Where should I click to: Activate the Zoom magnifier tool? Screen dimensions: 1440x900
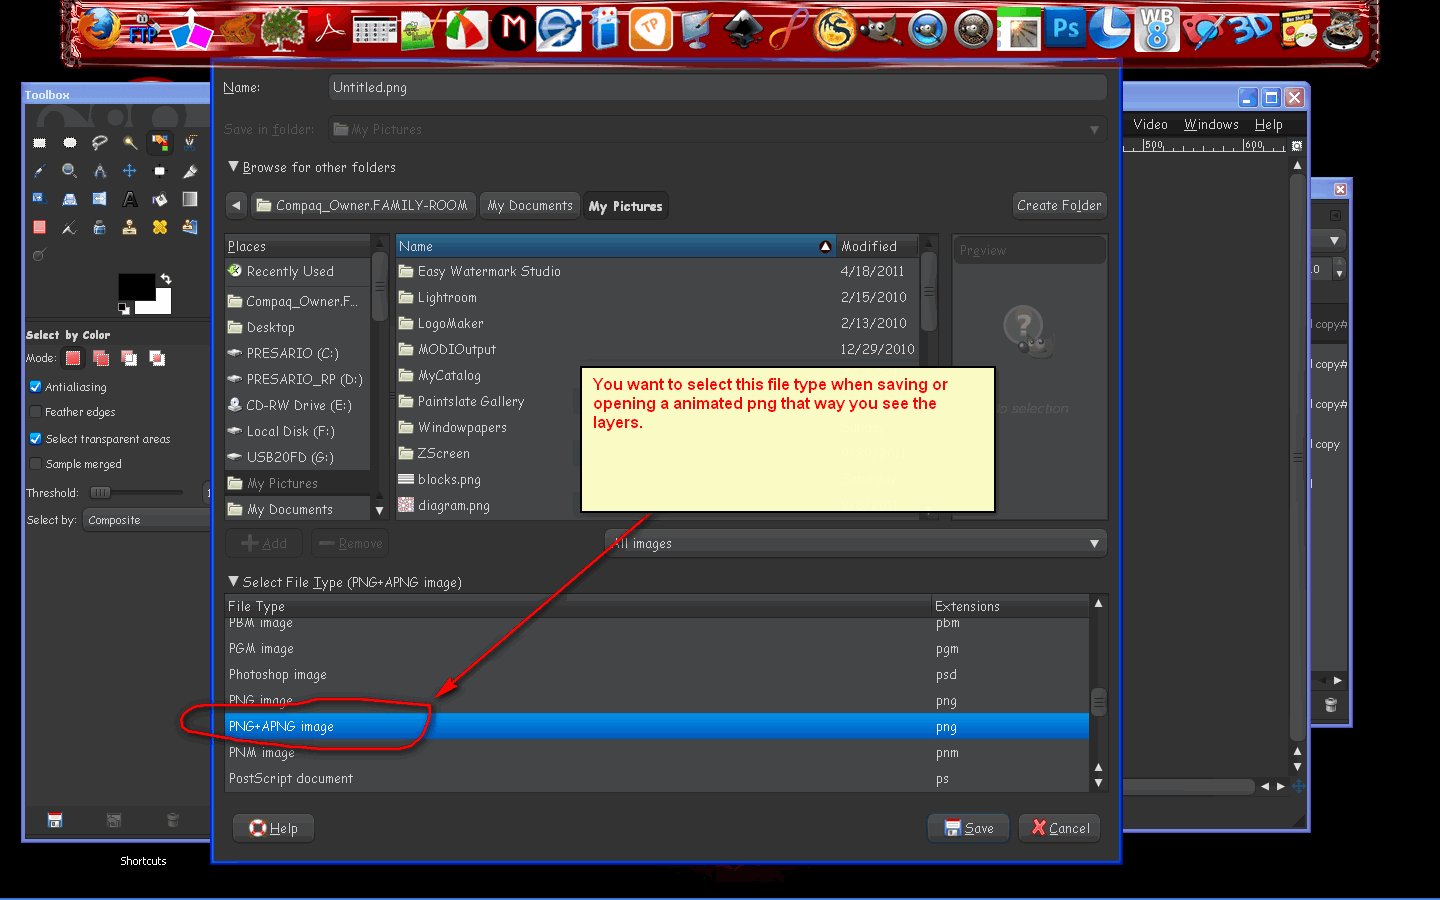click(x=70, y=171)
